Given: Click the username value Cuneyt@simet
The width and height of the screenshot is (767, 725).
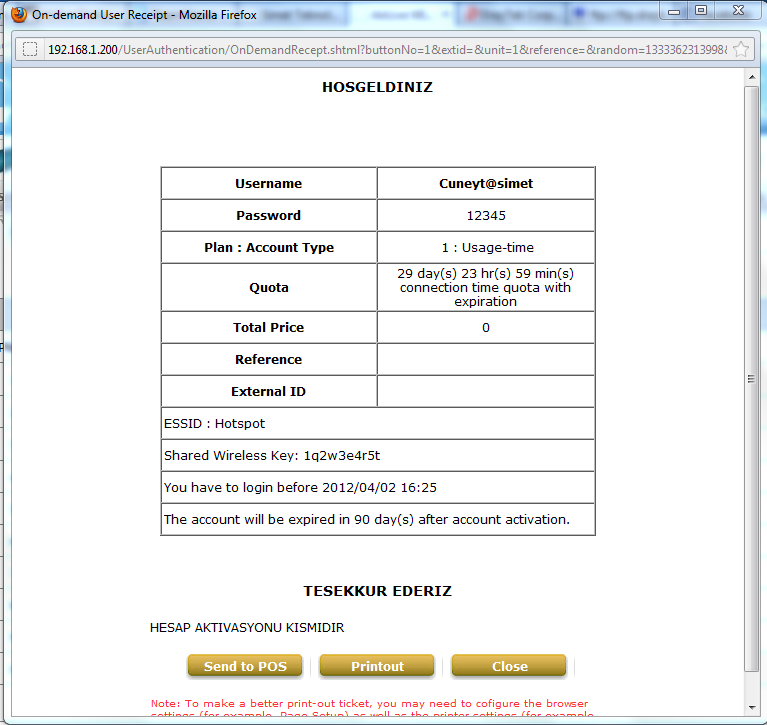Looking at the screenshot, I should point(485,184).
